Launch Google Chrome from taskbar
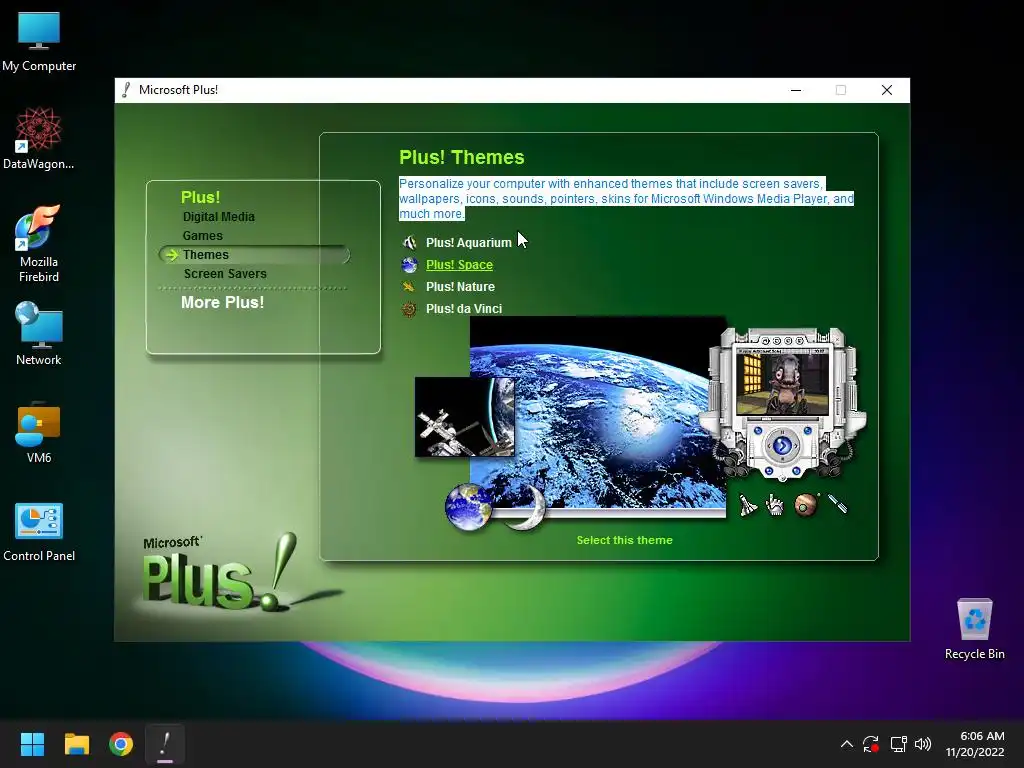1024x768 pixels. [x=121, y=744]
